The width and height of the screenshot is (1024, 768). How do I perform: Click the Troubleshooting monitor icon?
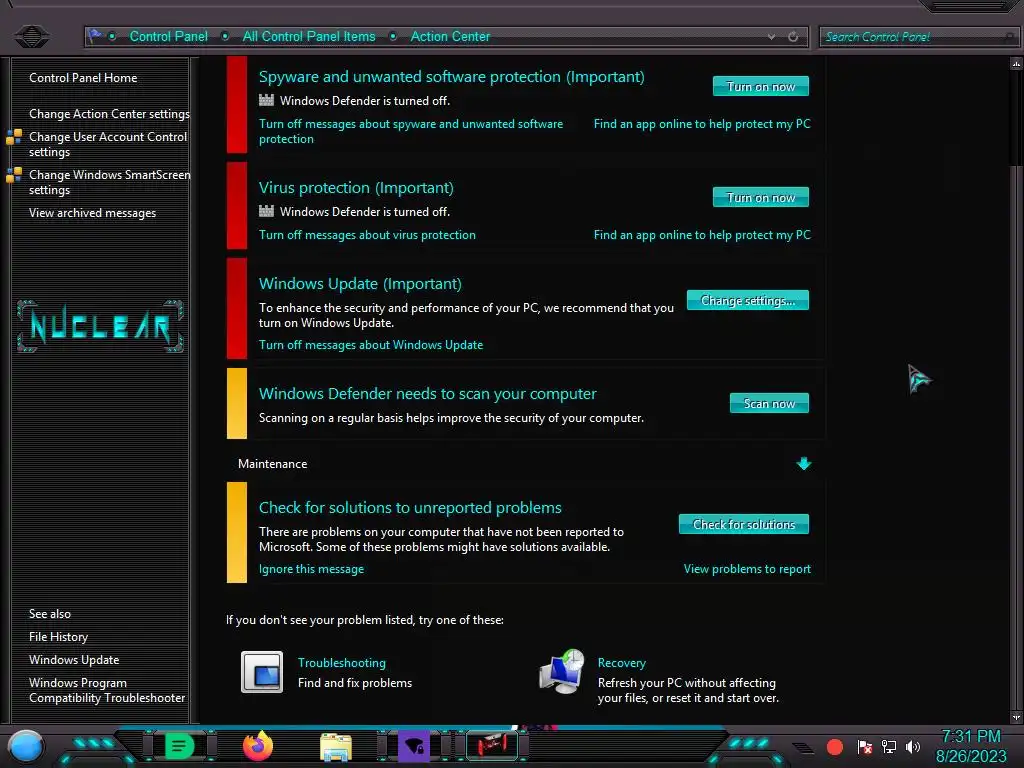[x=262, y=672]
